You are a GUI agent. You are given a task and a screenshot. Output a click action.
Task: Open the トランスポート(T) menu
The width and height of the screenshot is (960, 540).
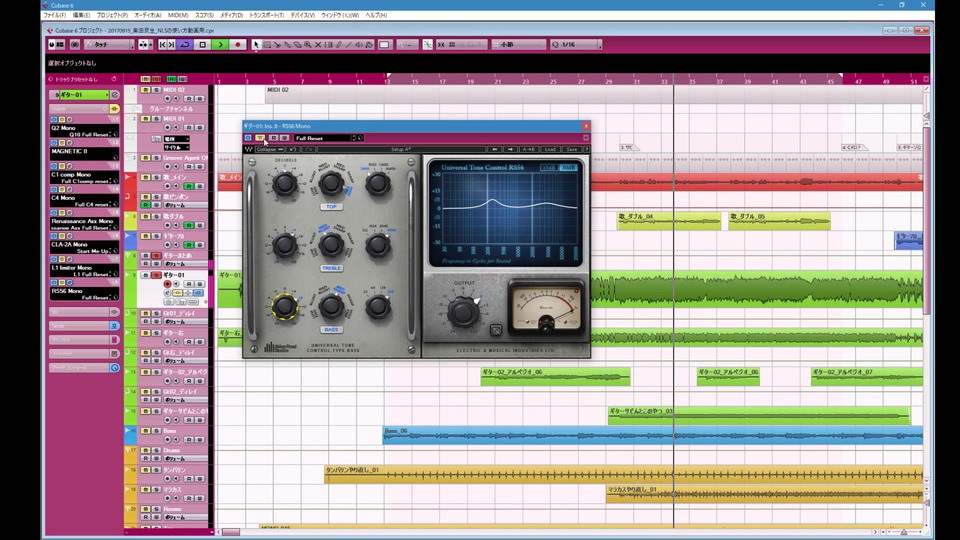coord(266,15)
